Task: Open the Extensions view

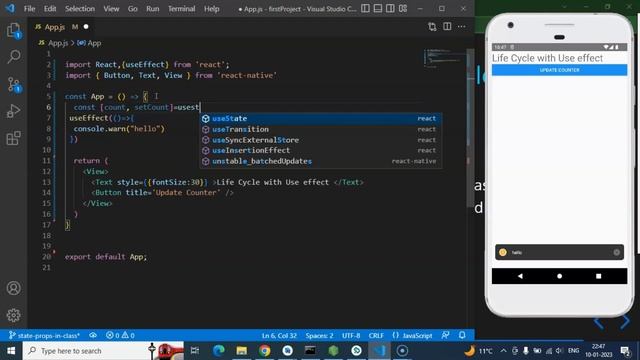Action: point(13,138)
